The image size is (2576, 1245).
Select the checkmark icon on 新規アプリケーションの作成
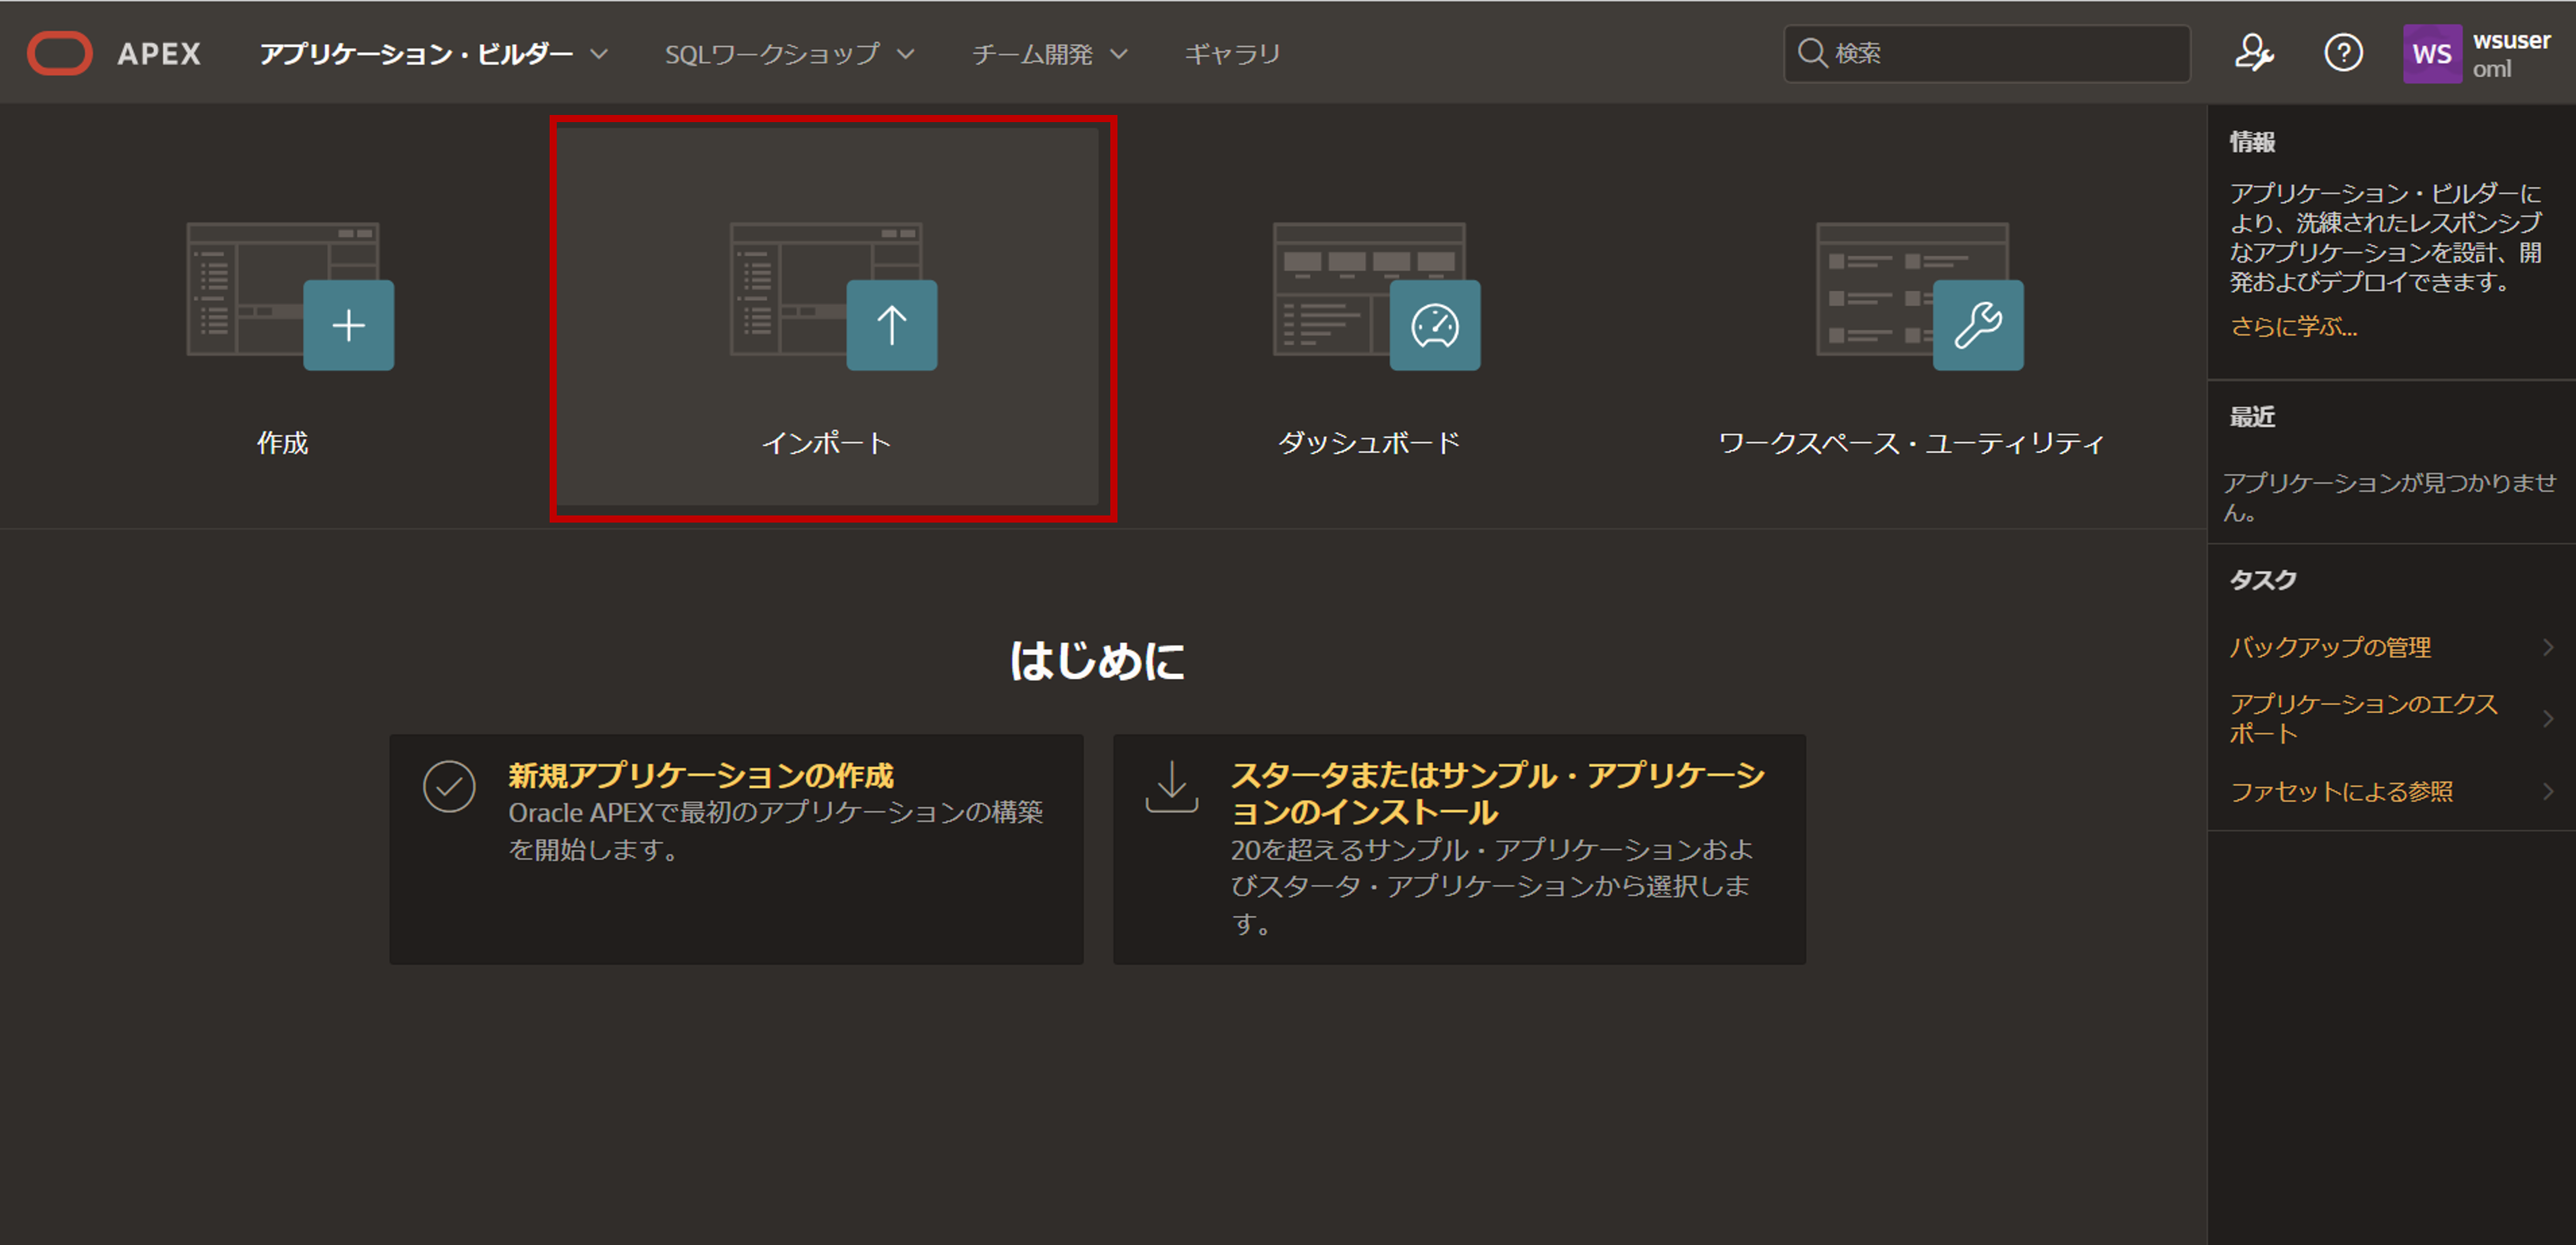click(449, 787)
